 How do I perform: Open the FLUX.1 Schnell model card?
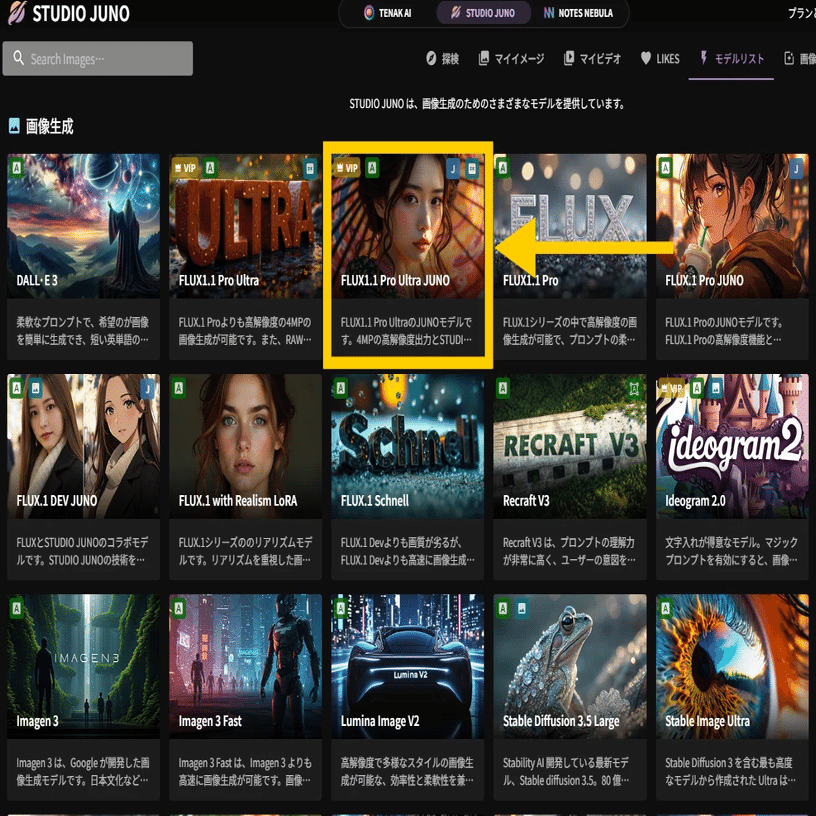(x=408, y=477)
